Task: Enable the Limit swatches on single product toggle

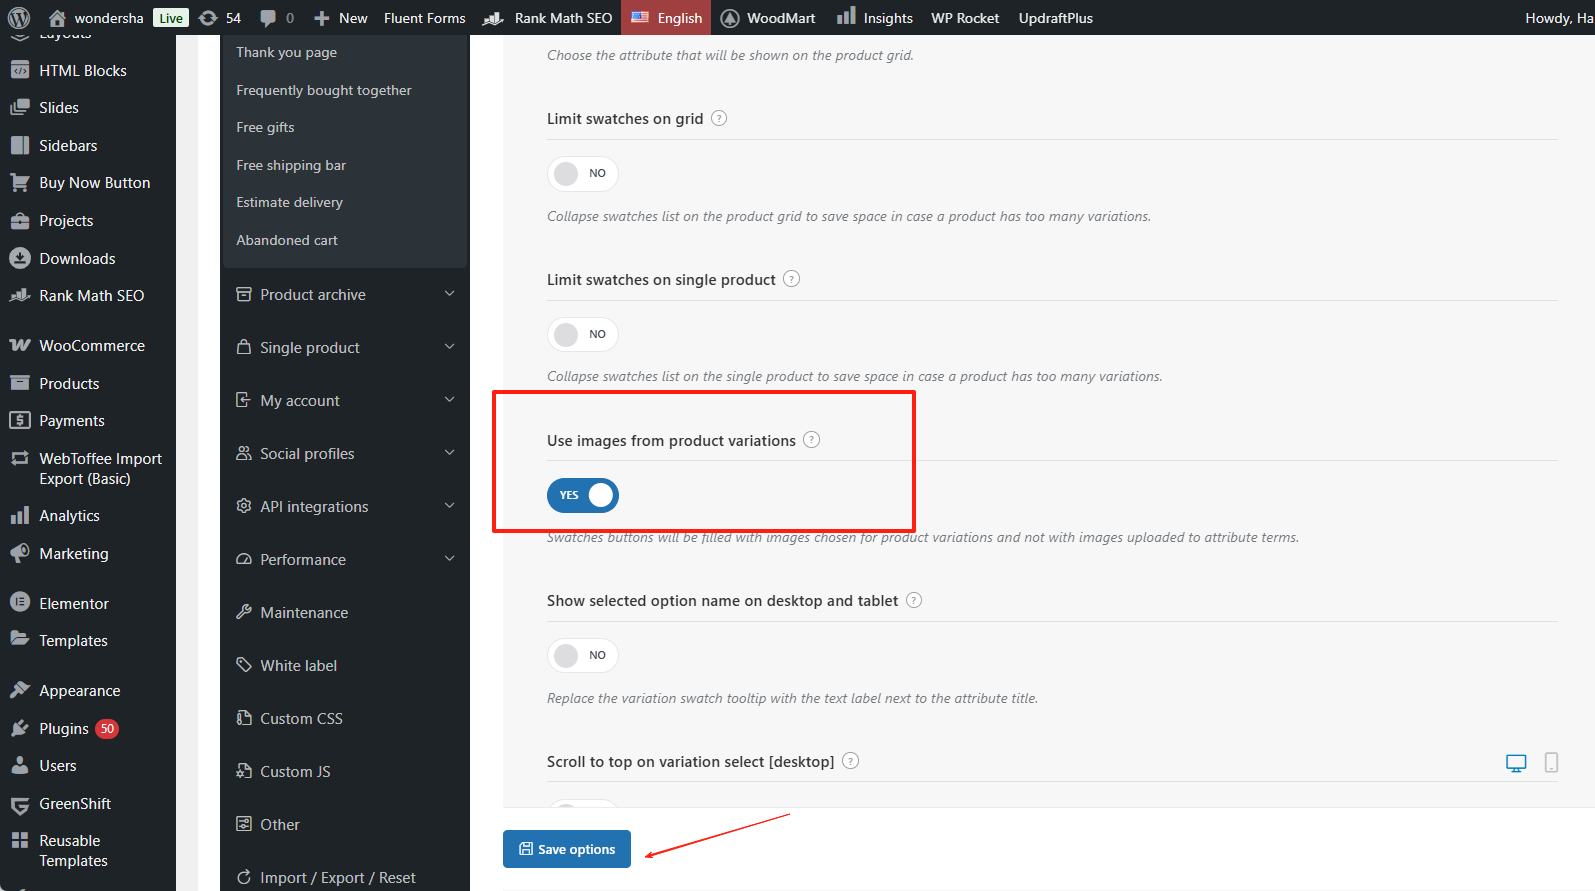Action: click(583, 334)
